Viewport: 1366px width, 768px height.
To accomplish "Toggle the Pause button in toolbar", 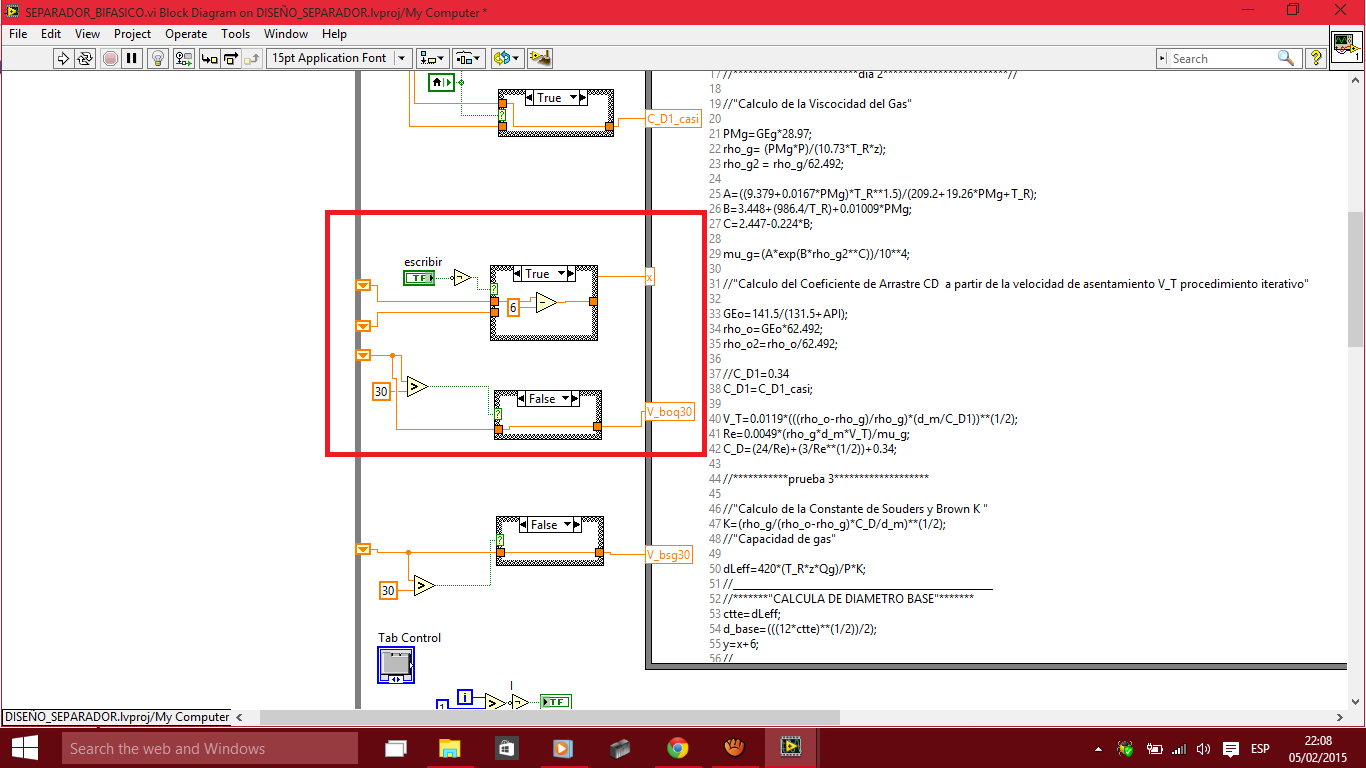I will click(132, 58).
